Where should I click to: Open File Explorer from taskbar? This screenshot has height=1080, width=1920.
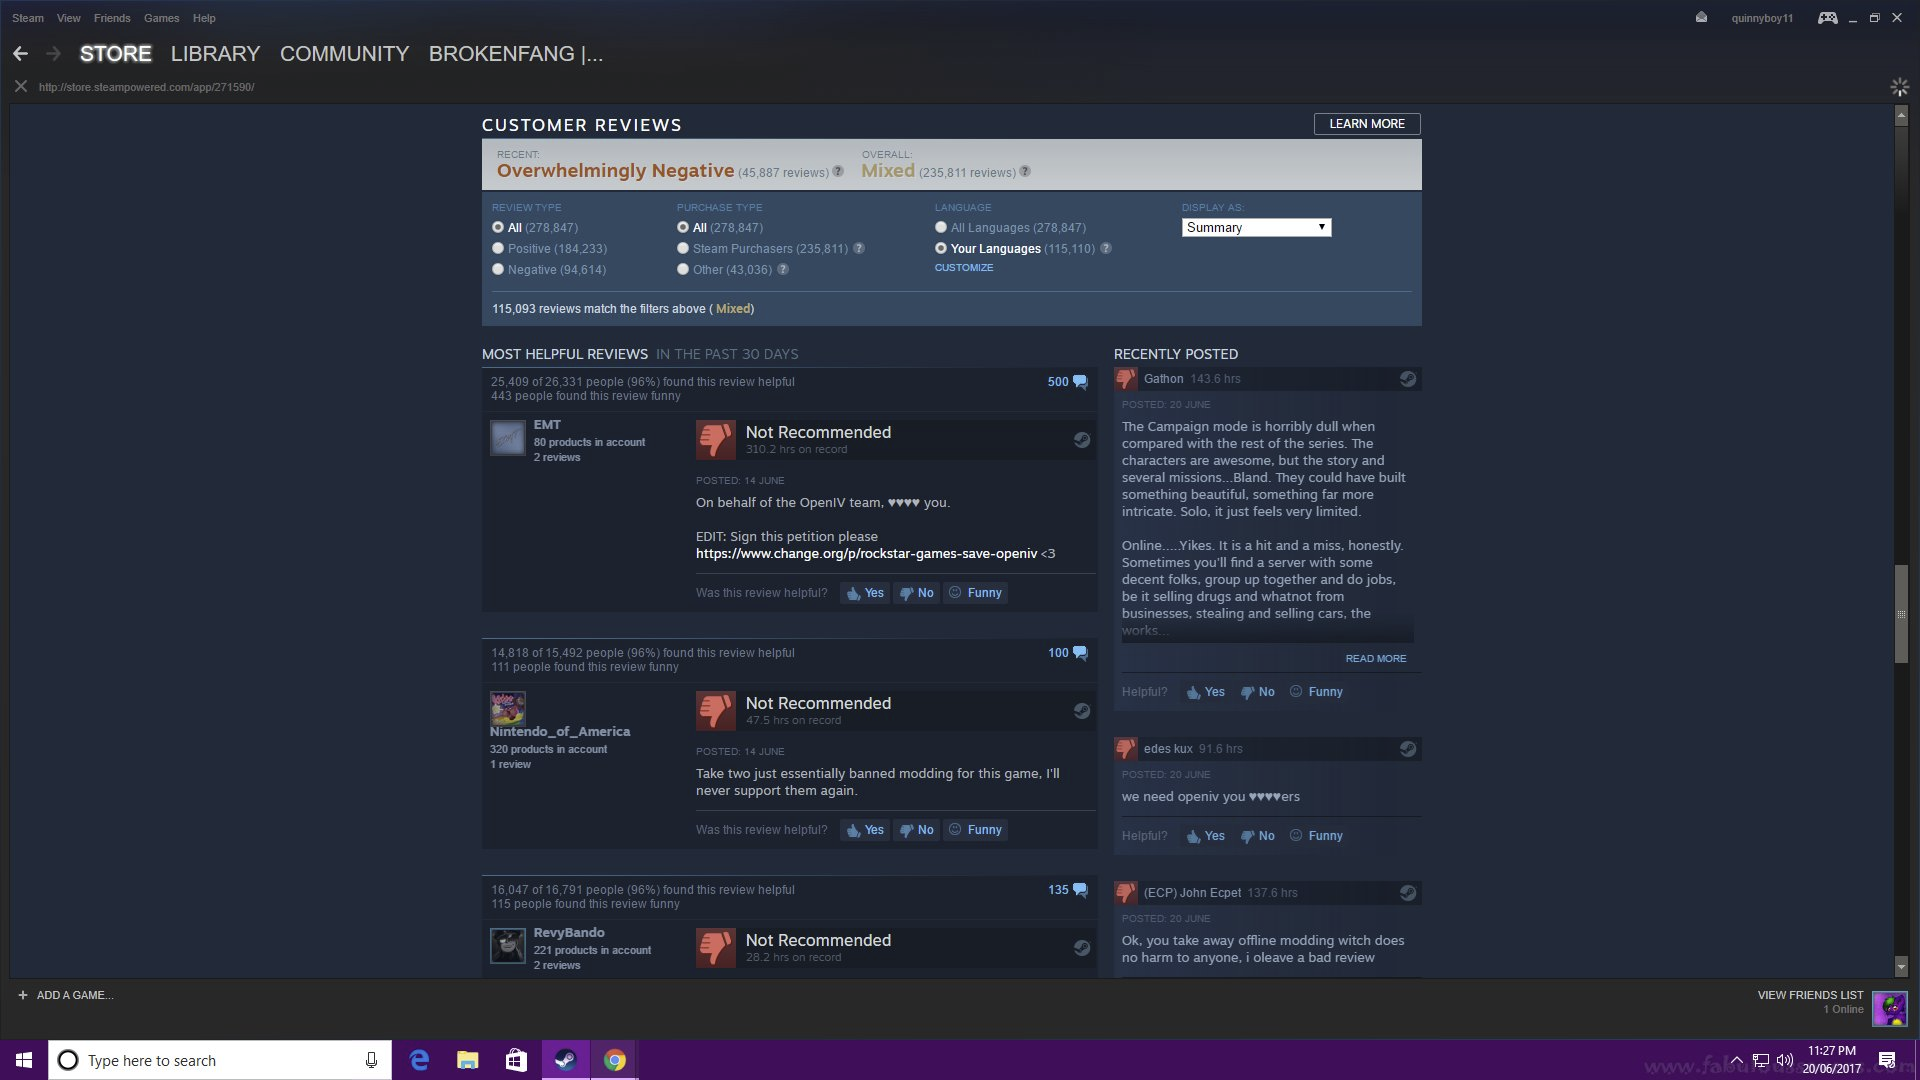(x=467, y=1060)
